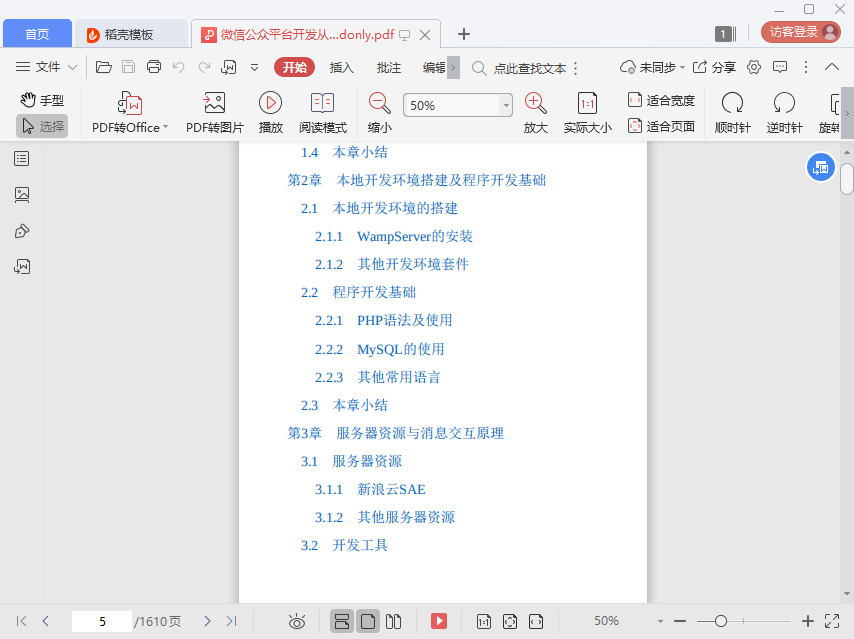
Task: Activate the Select tool (选择)
Action: 42,126
